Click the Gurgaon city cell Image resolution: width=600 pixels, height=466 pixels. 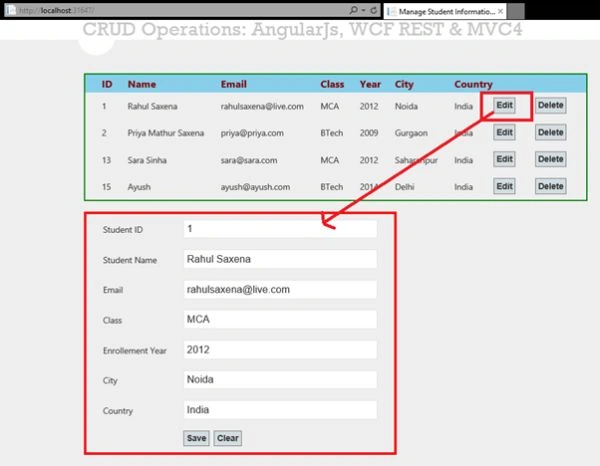tap(411, 133)
